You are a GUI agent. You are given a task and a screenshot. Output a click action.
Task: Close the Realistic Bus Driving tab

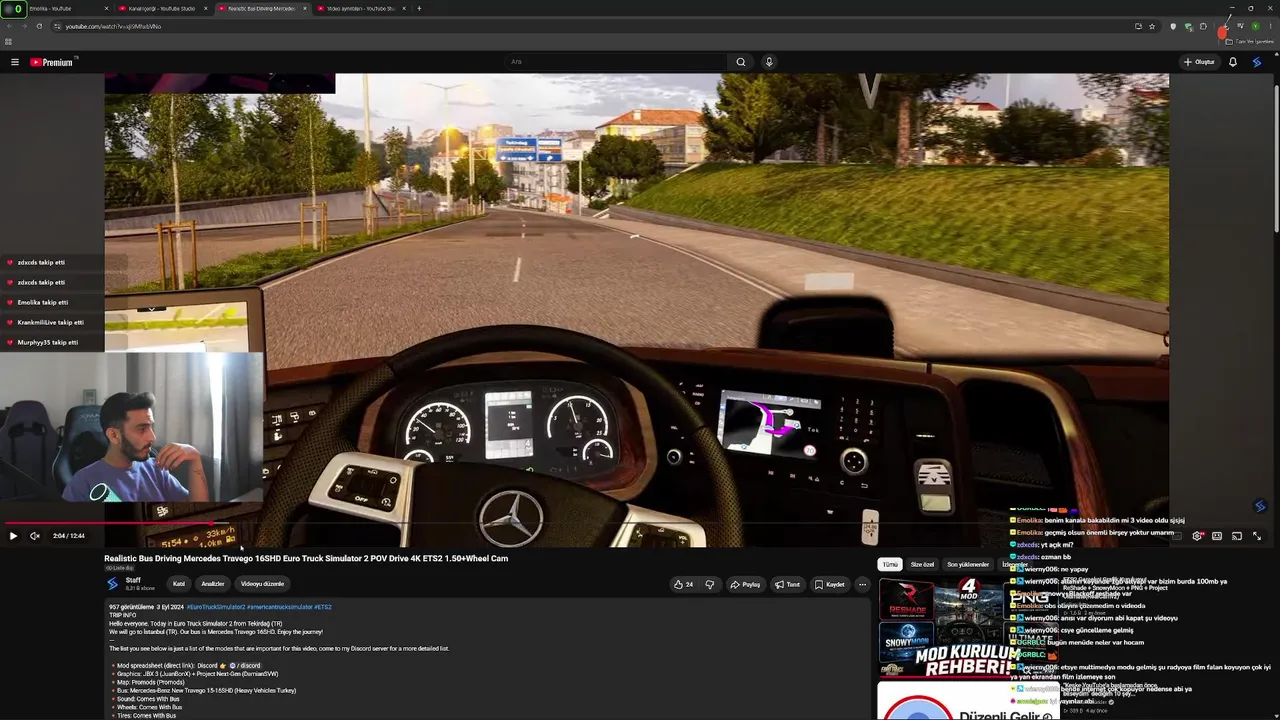[x=305, y=8]
